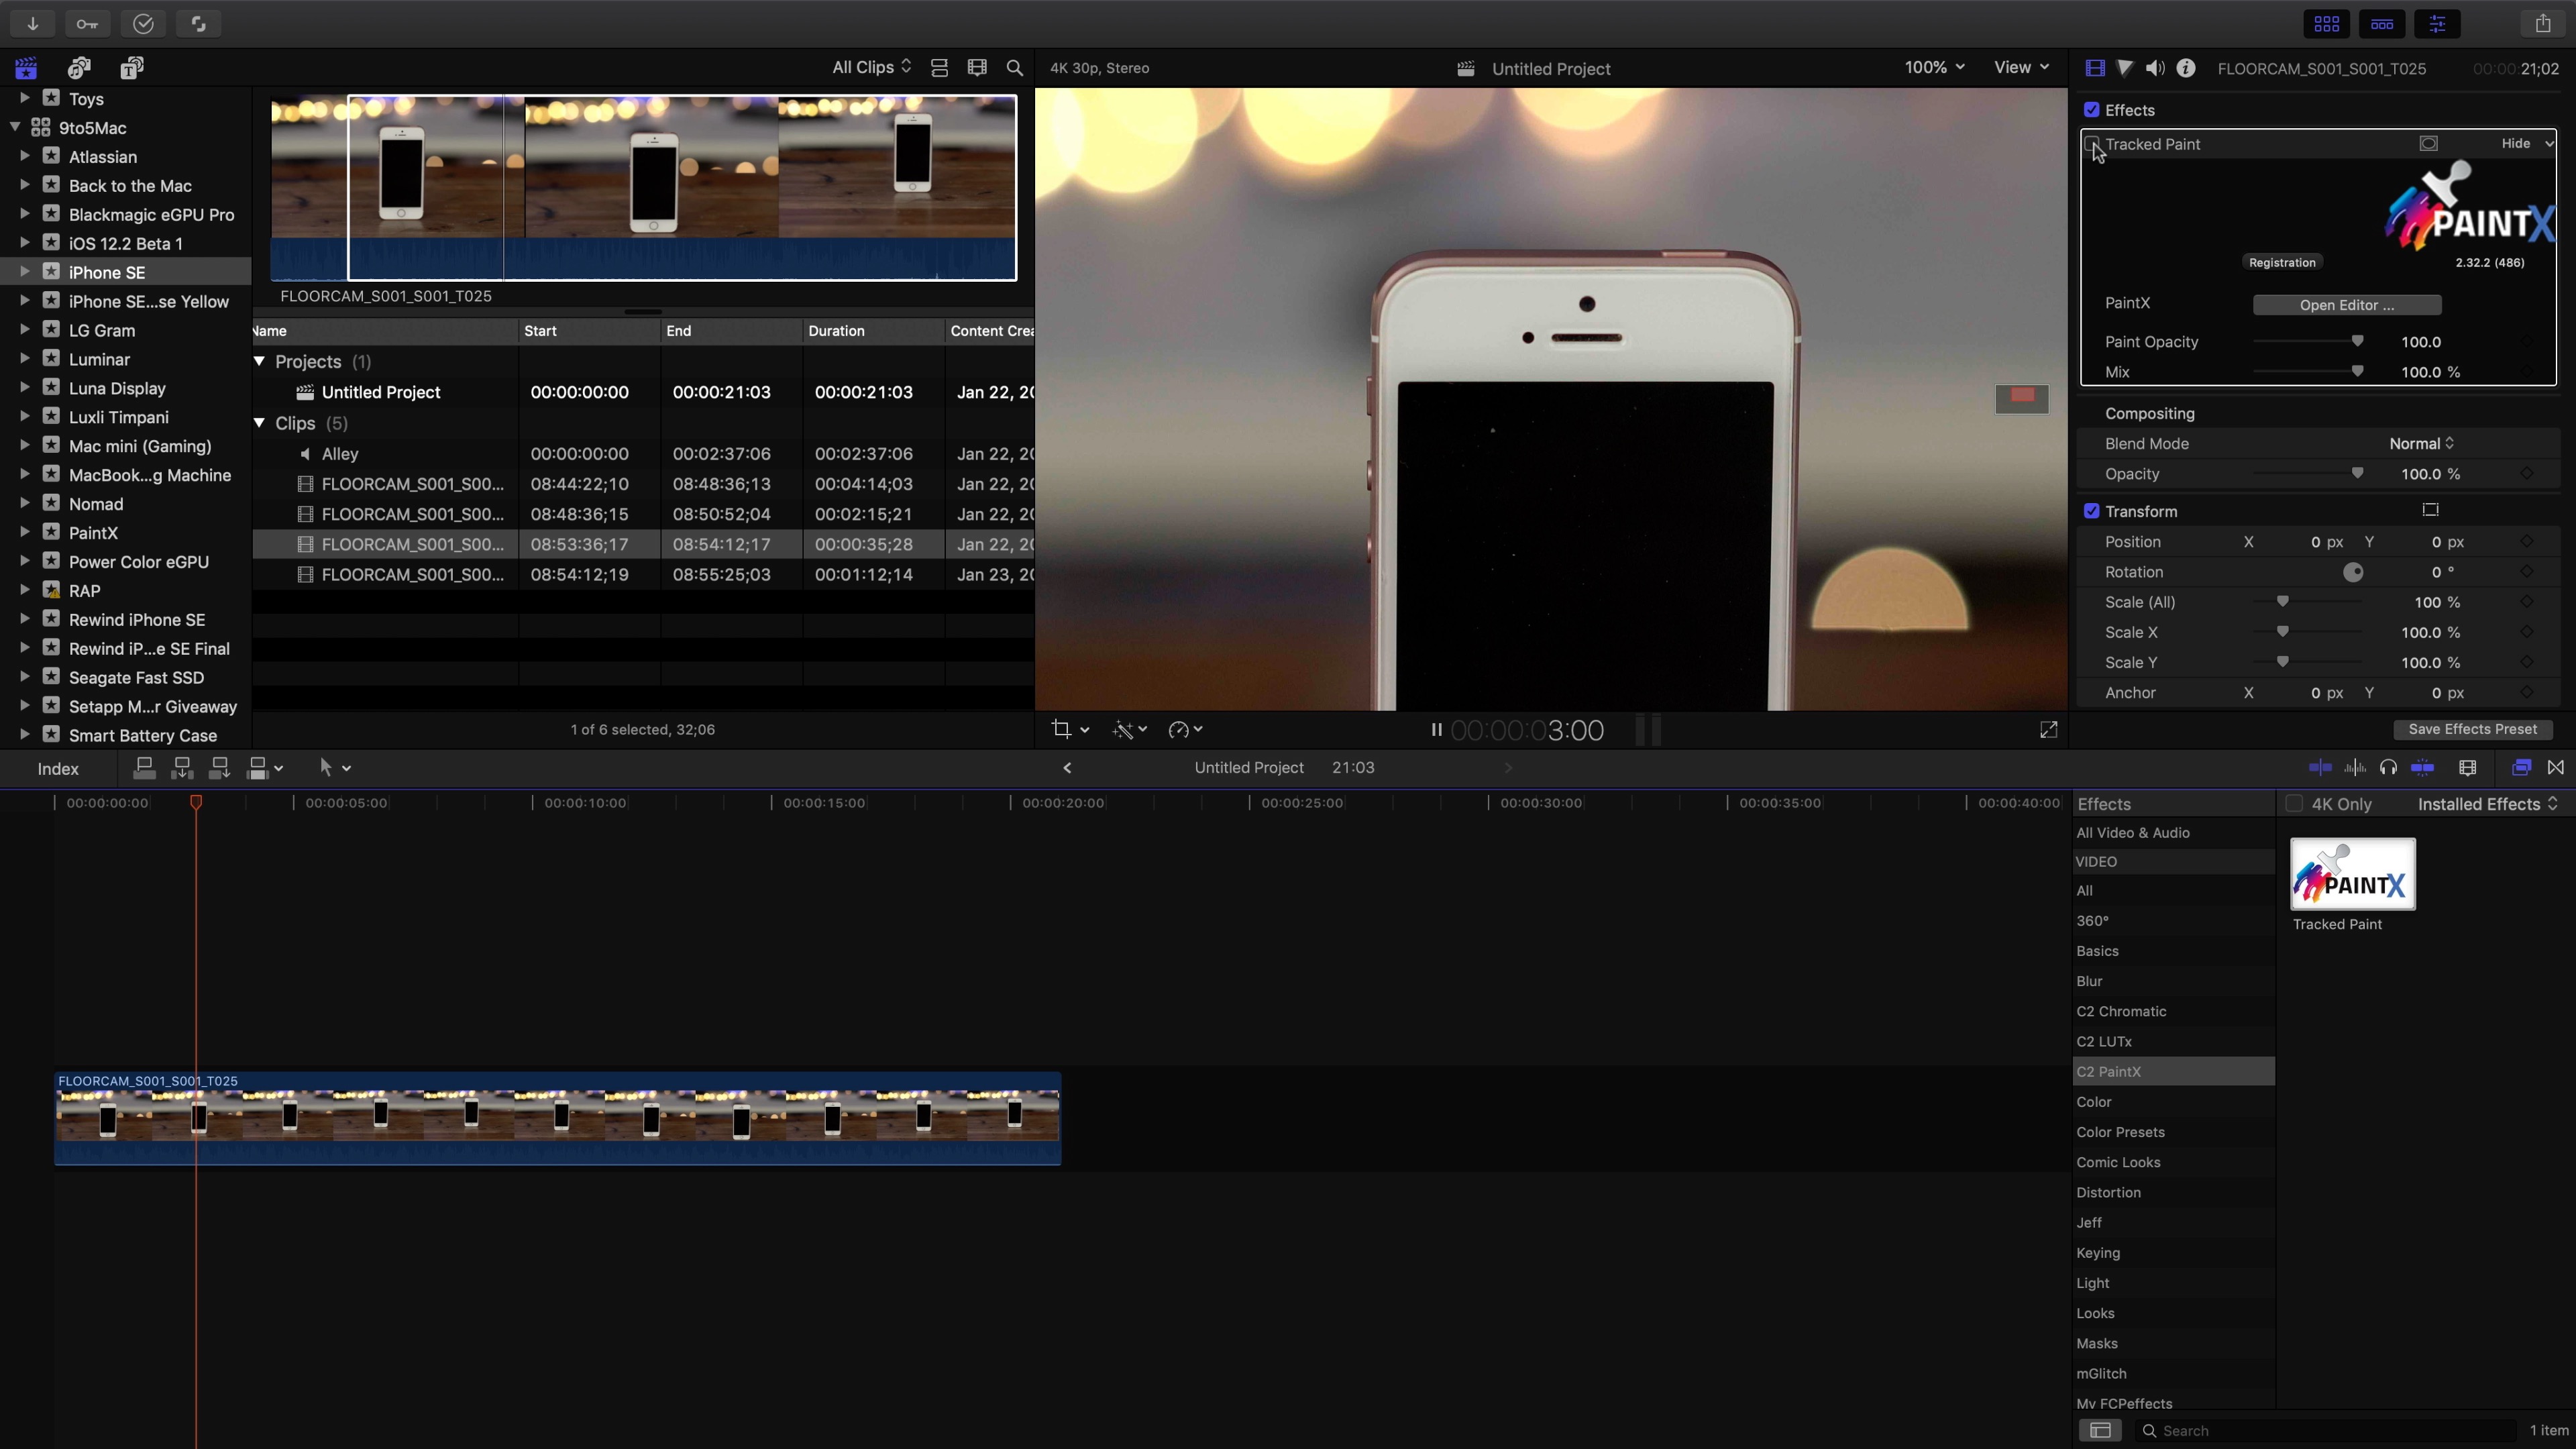Open the Keyword editor key icon

[x=87, y=24]
